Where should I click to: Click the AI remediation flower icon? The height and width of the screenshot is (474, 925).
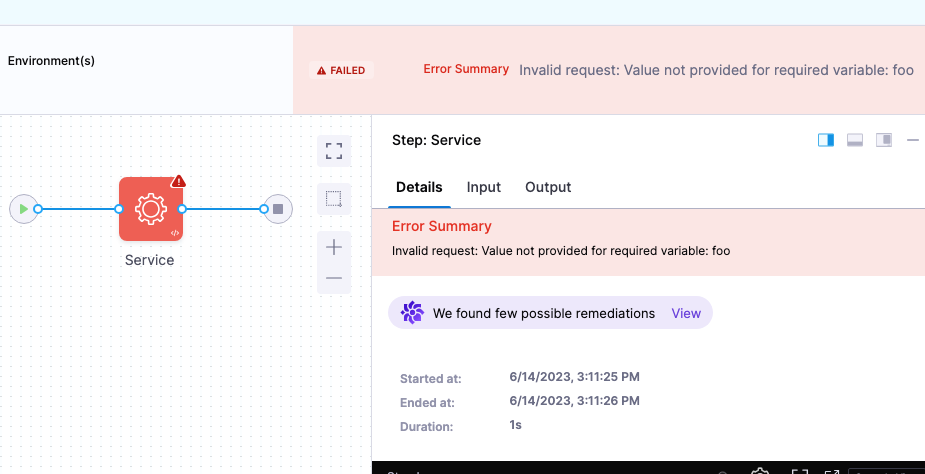click(412, 313)
